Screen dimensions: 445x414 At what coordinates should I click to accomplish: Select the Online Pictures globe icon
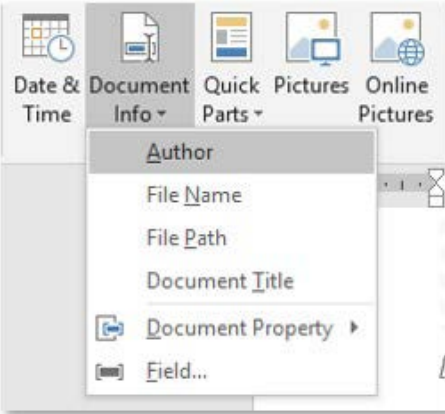[x=397, y=39]
